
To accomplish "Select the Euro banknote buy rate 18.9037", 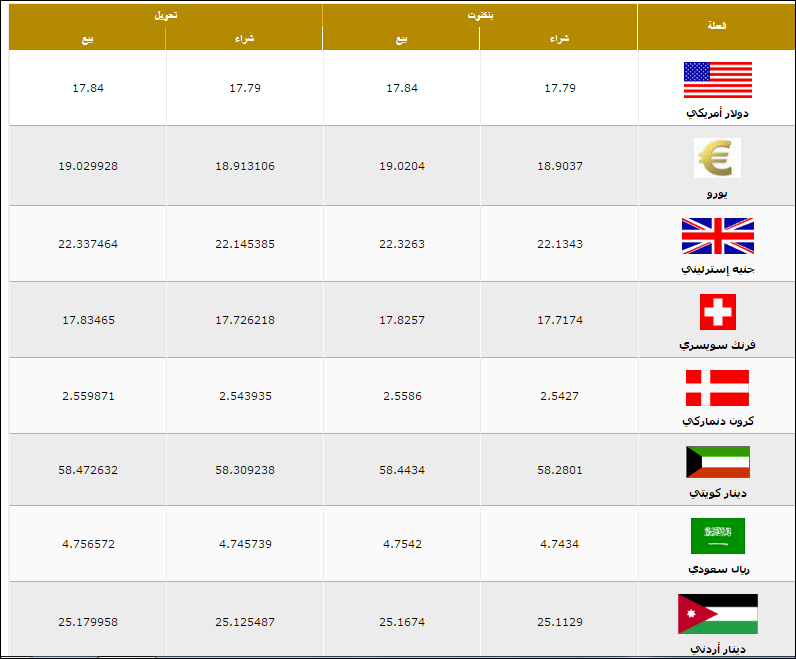I will [x=559, y=166].
